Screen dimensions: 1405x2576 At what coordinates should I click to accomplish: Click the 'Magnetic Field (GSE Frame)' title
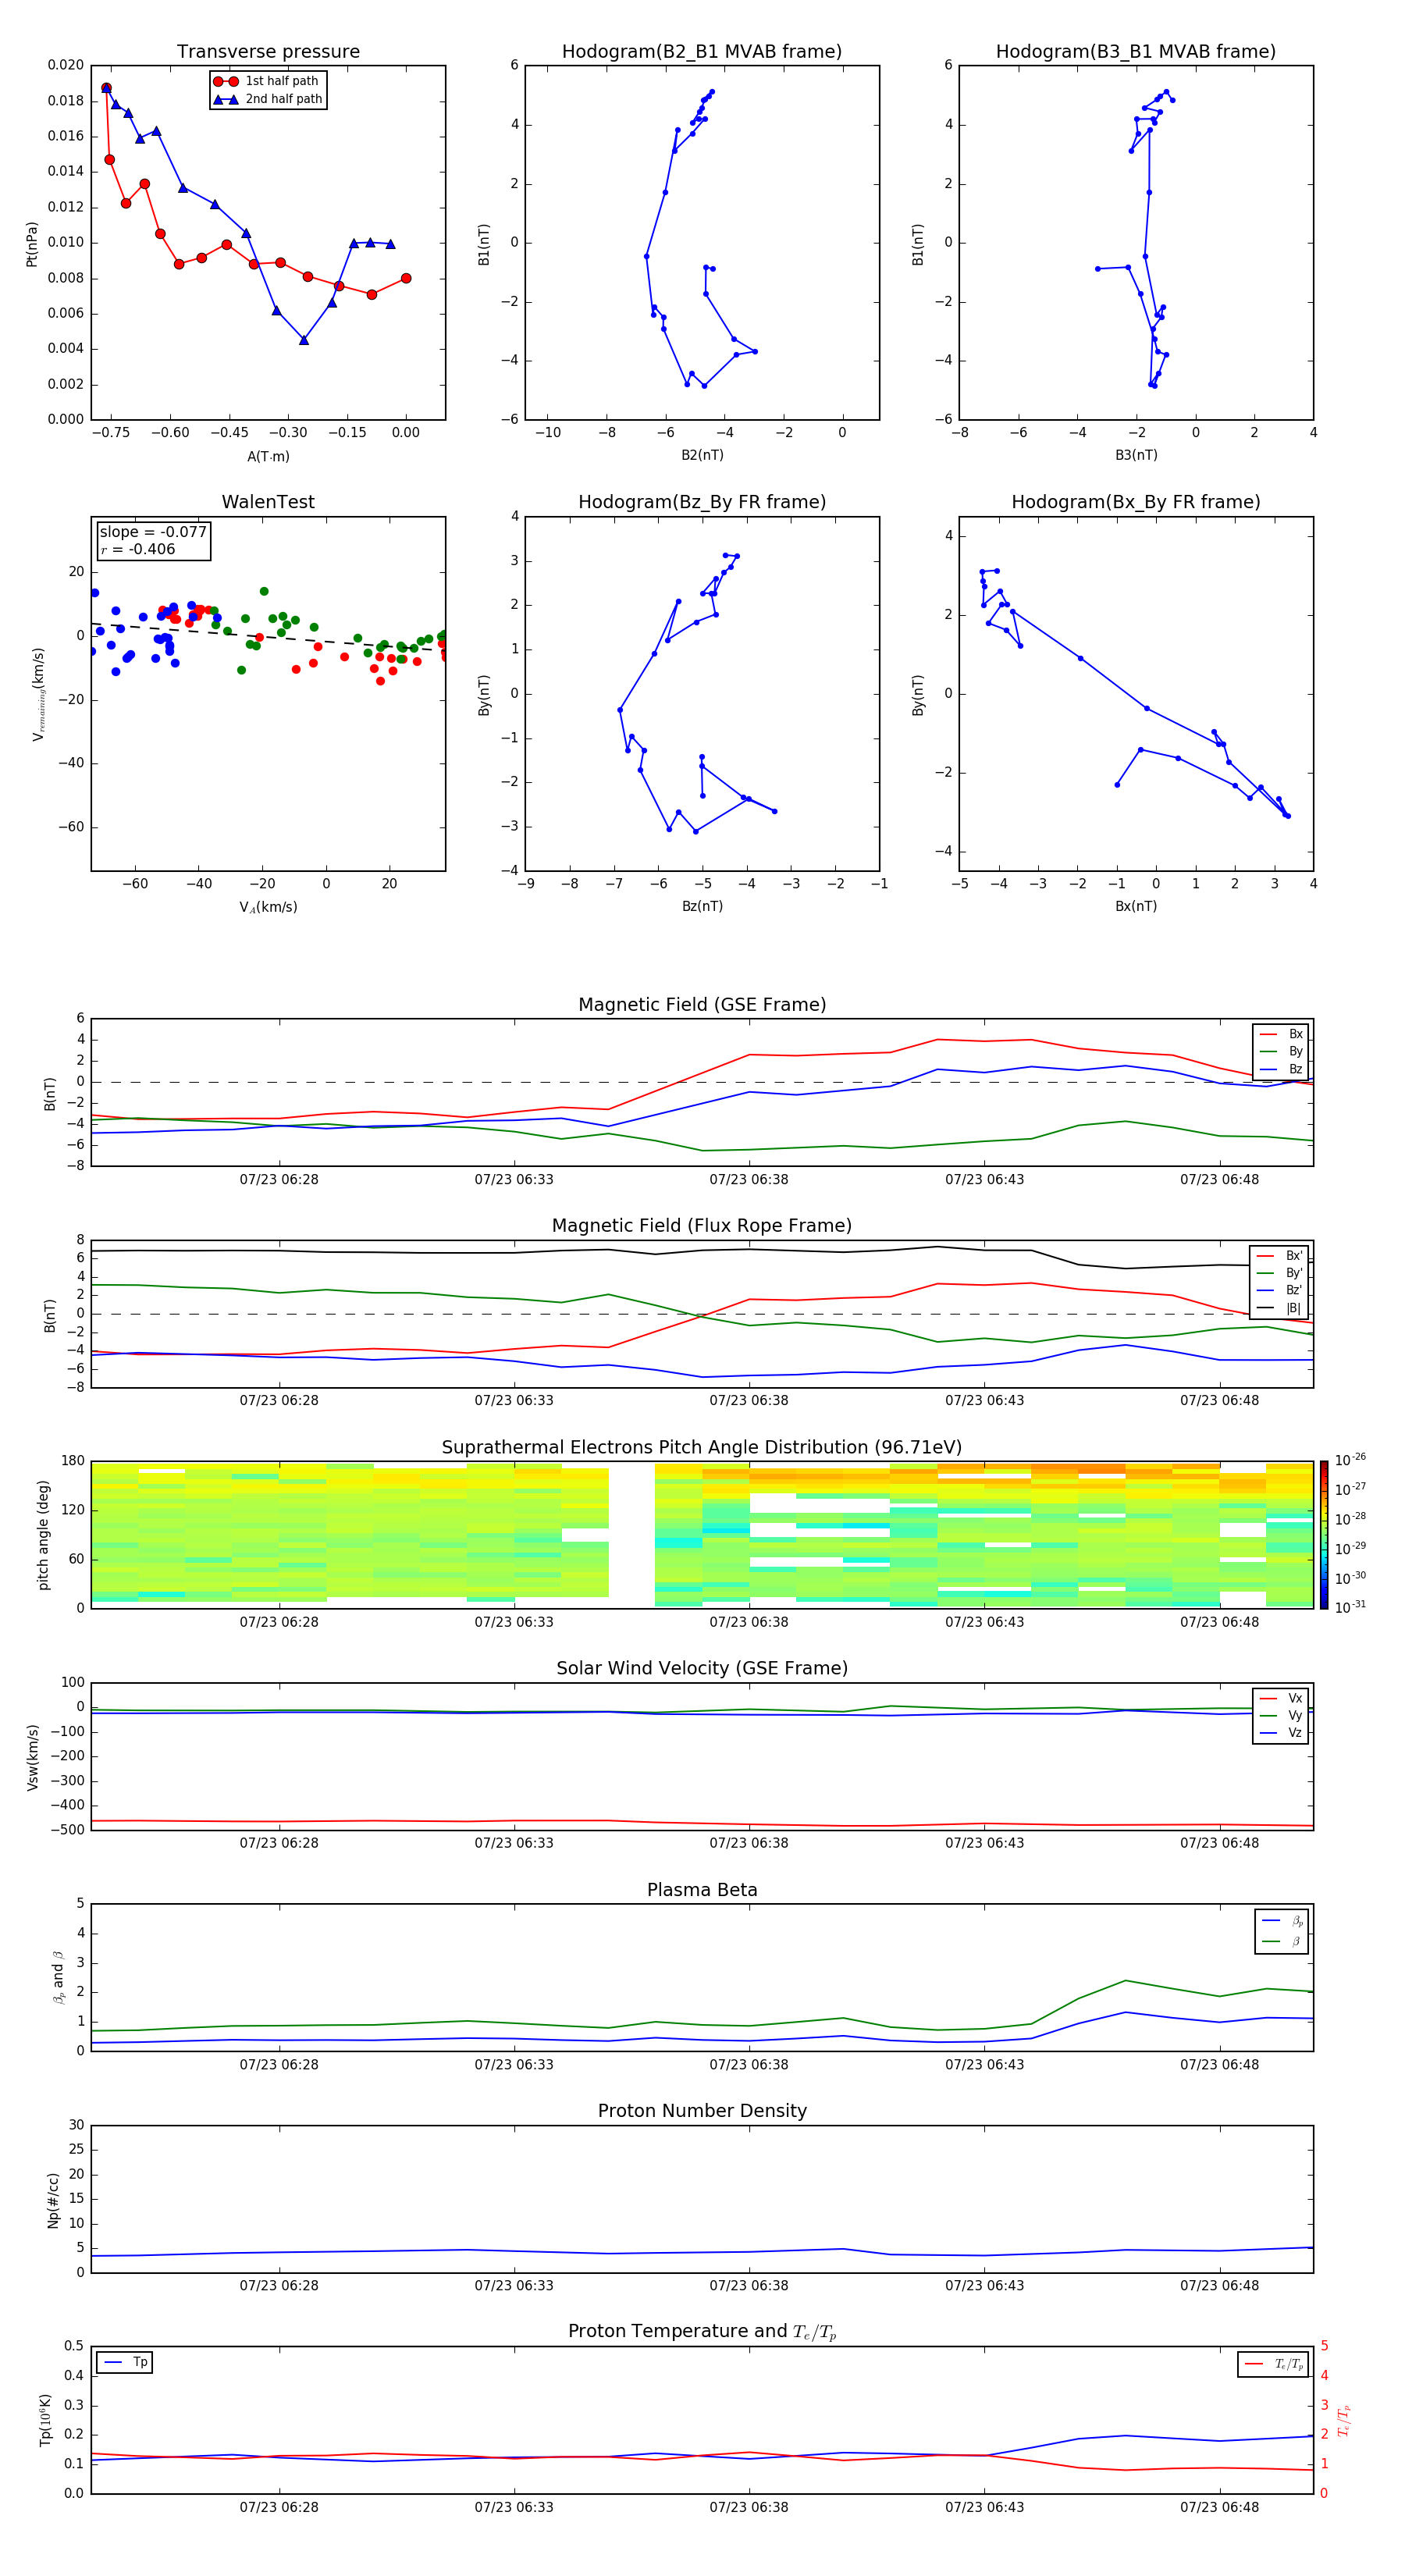702,1005
